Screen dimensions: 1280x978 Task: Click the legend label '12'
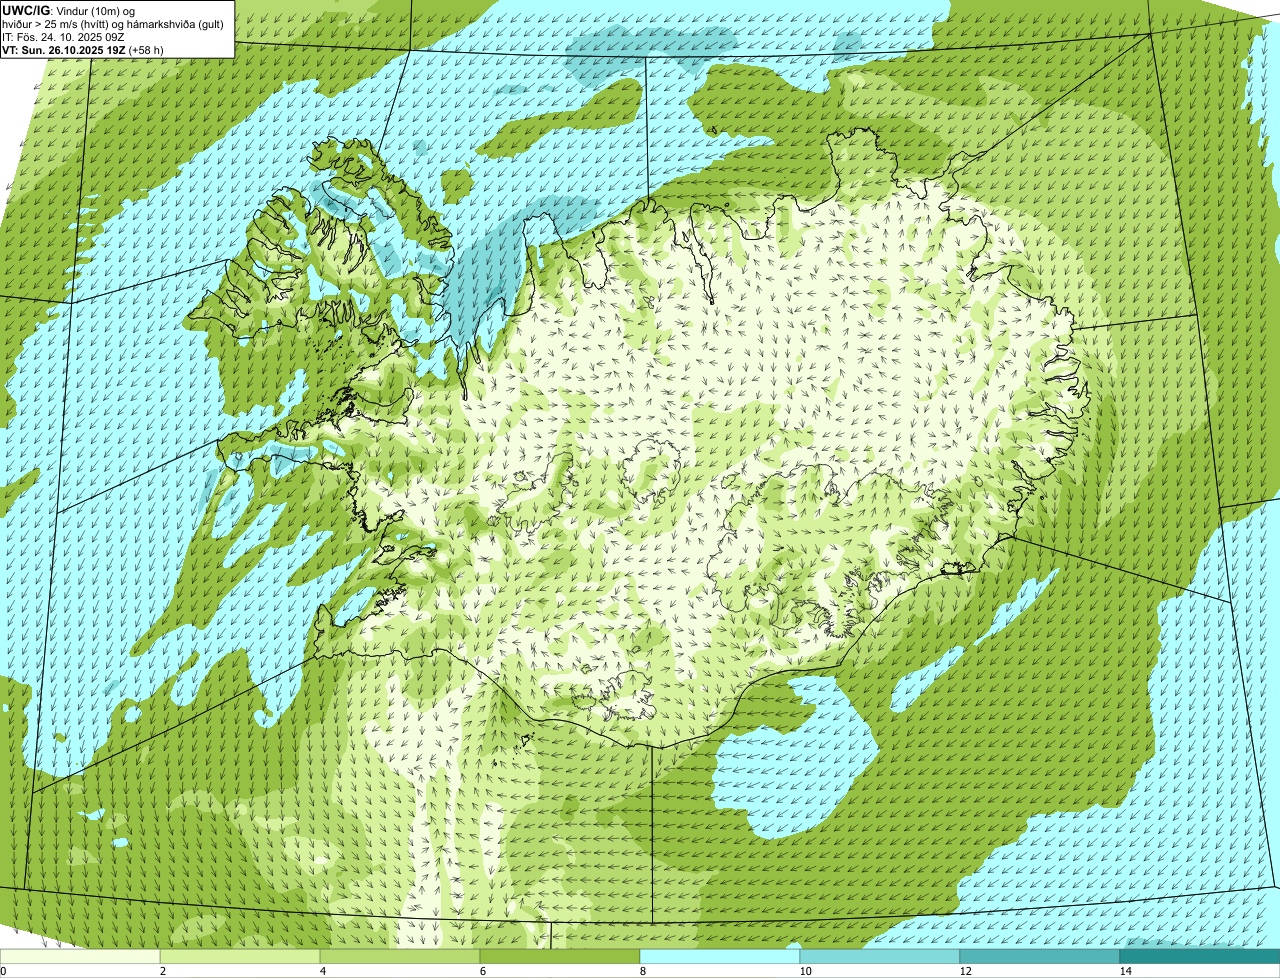965,971
